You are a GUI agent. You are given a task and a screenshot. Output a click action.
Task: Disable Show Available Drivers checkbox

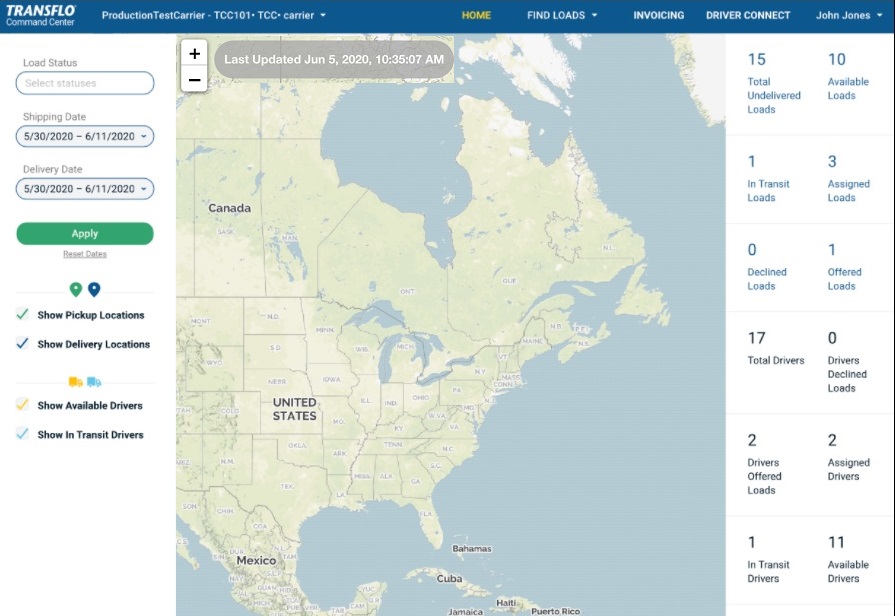23,406
